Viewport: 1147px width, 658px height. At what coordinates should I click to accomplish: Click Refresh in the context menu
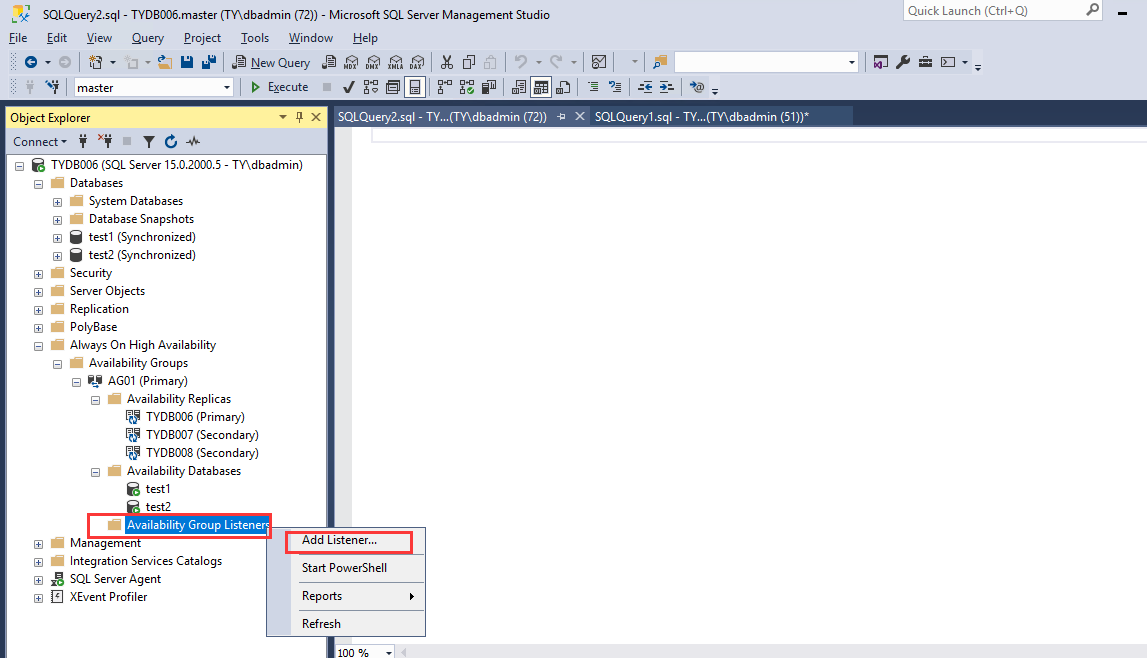point(321,624)
